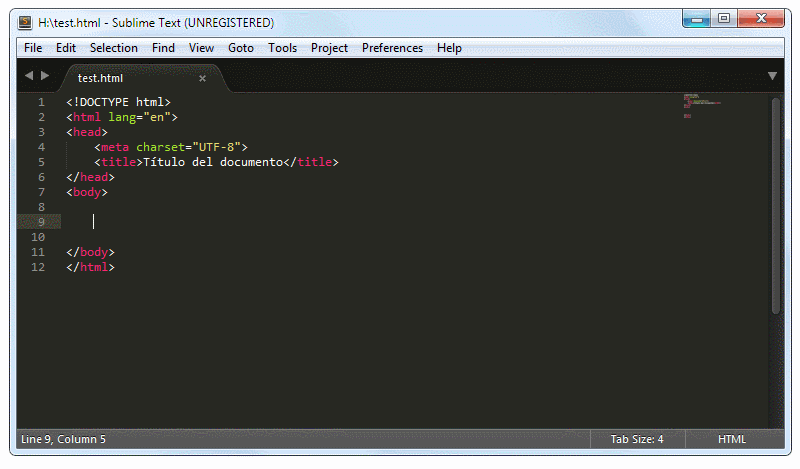Screen dimensions: 800x469
Task: Click line number 12 in gutter
Action: point(38,267)
